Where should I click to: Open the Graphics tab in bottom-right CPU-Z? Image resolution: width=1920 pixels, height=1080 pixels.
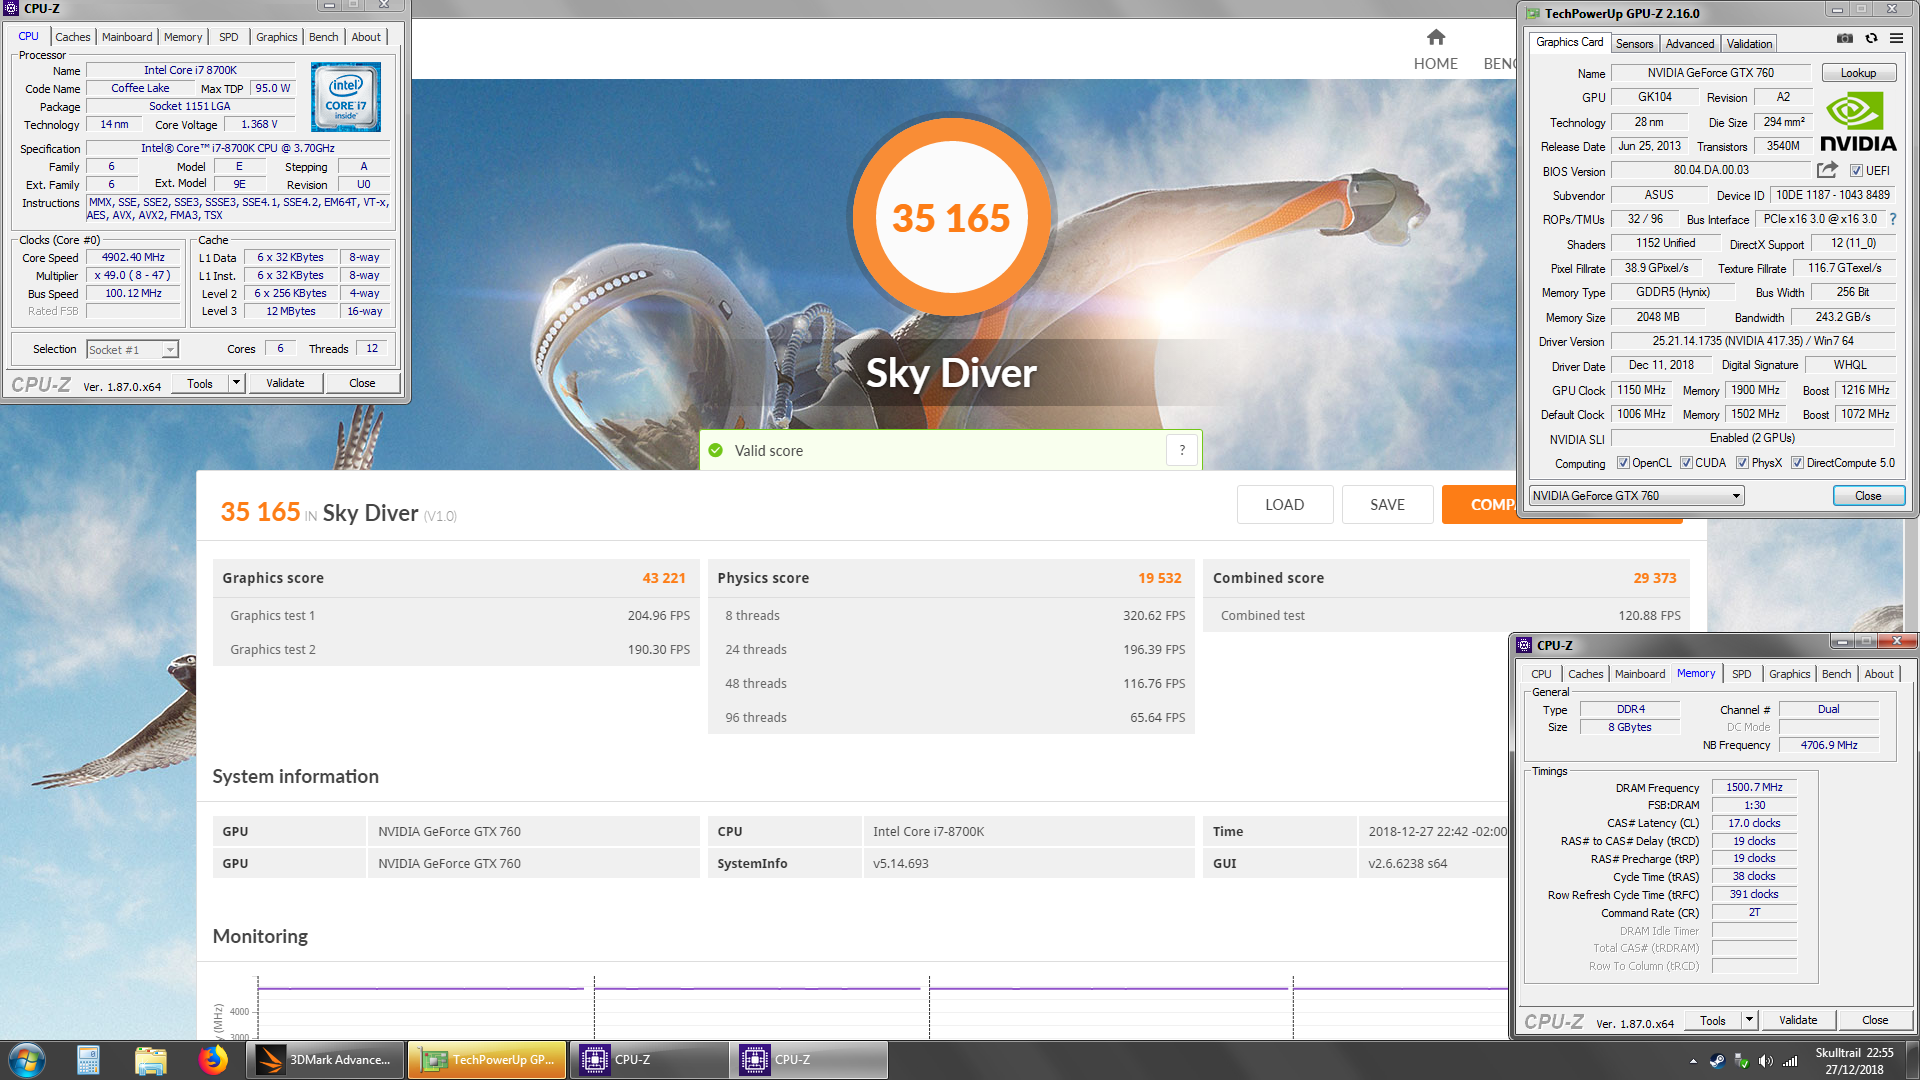[x=1789, y=674]
